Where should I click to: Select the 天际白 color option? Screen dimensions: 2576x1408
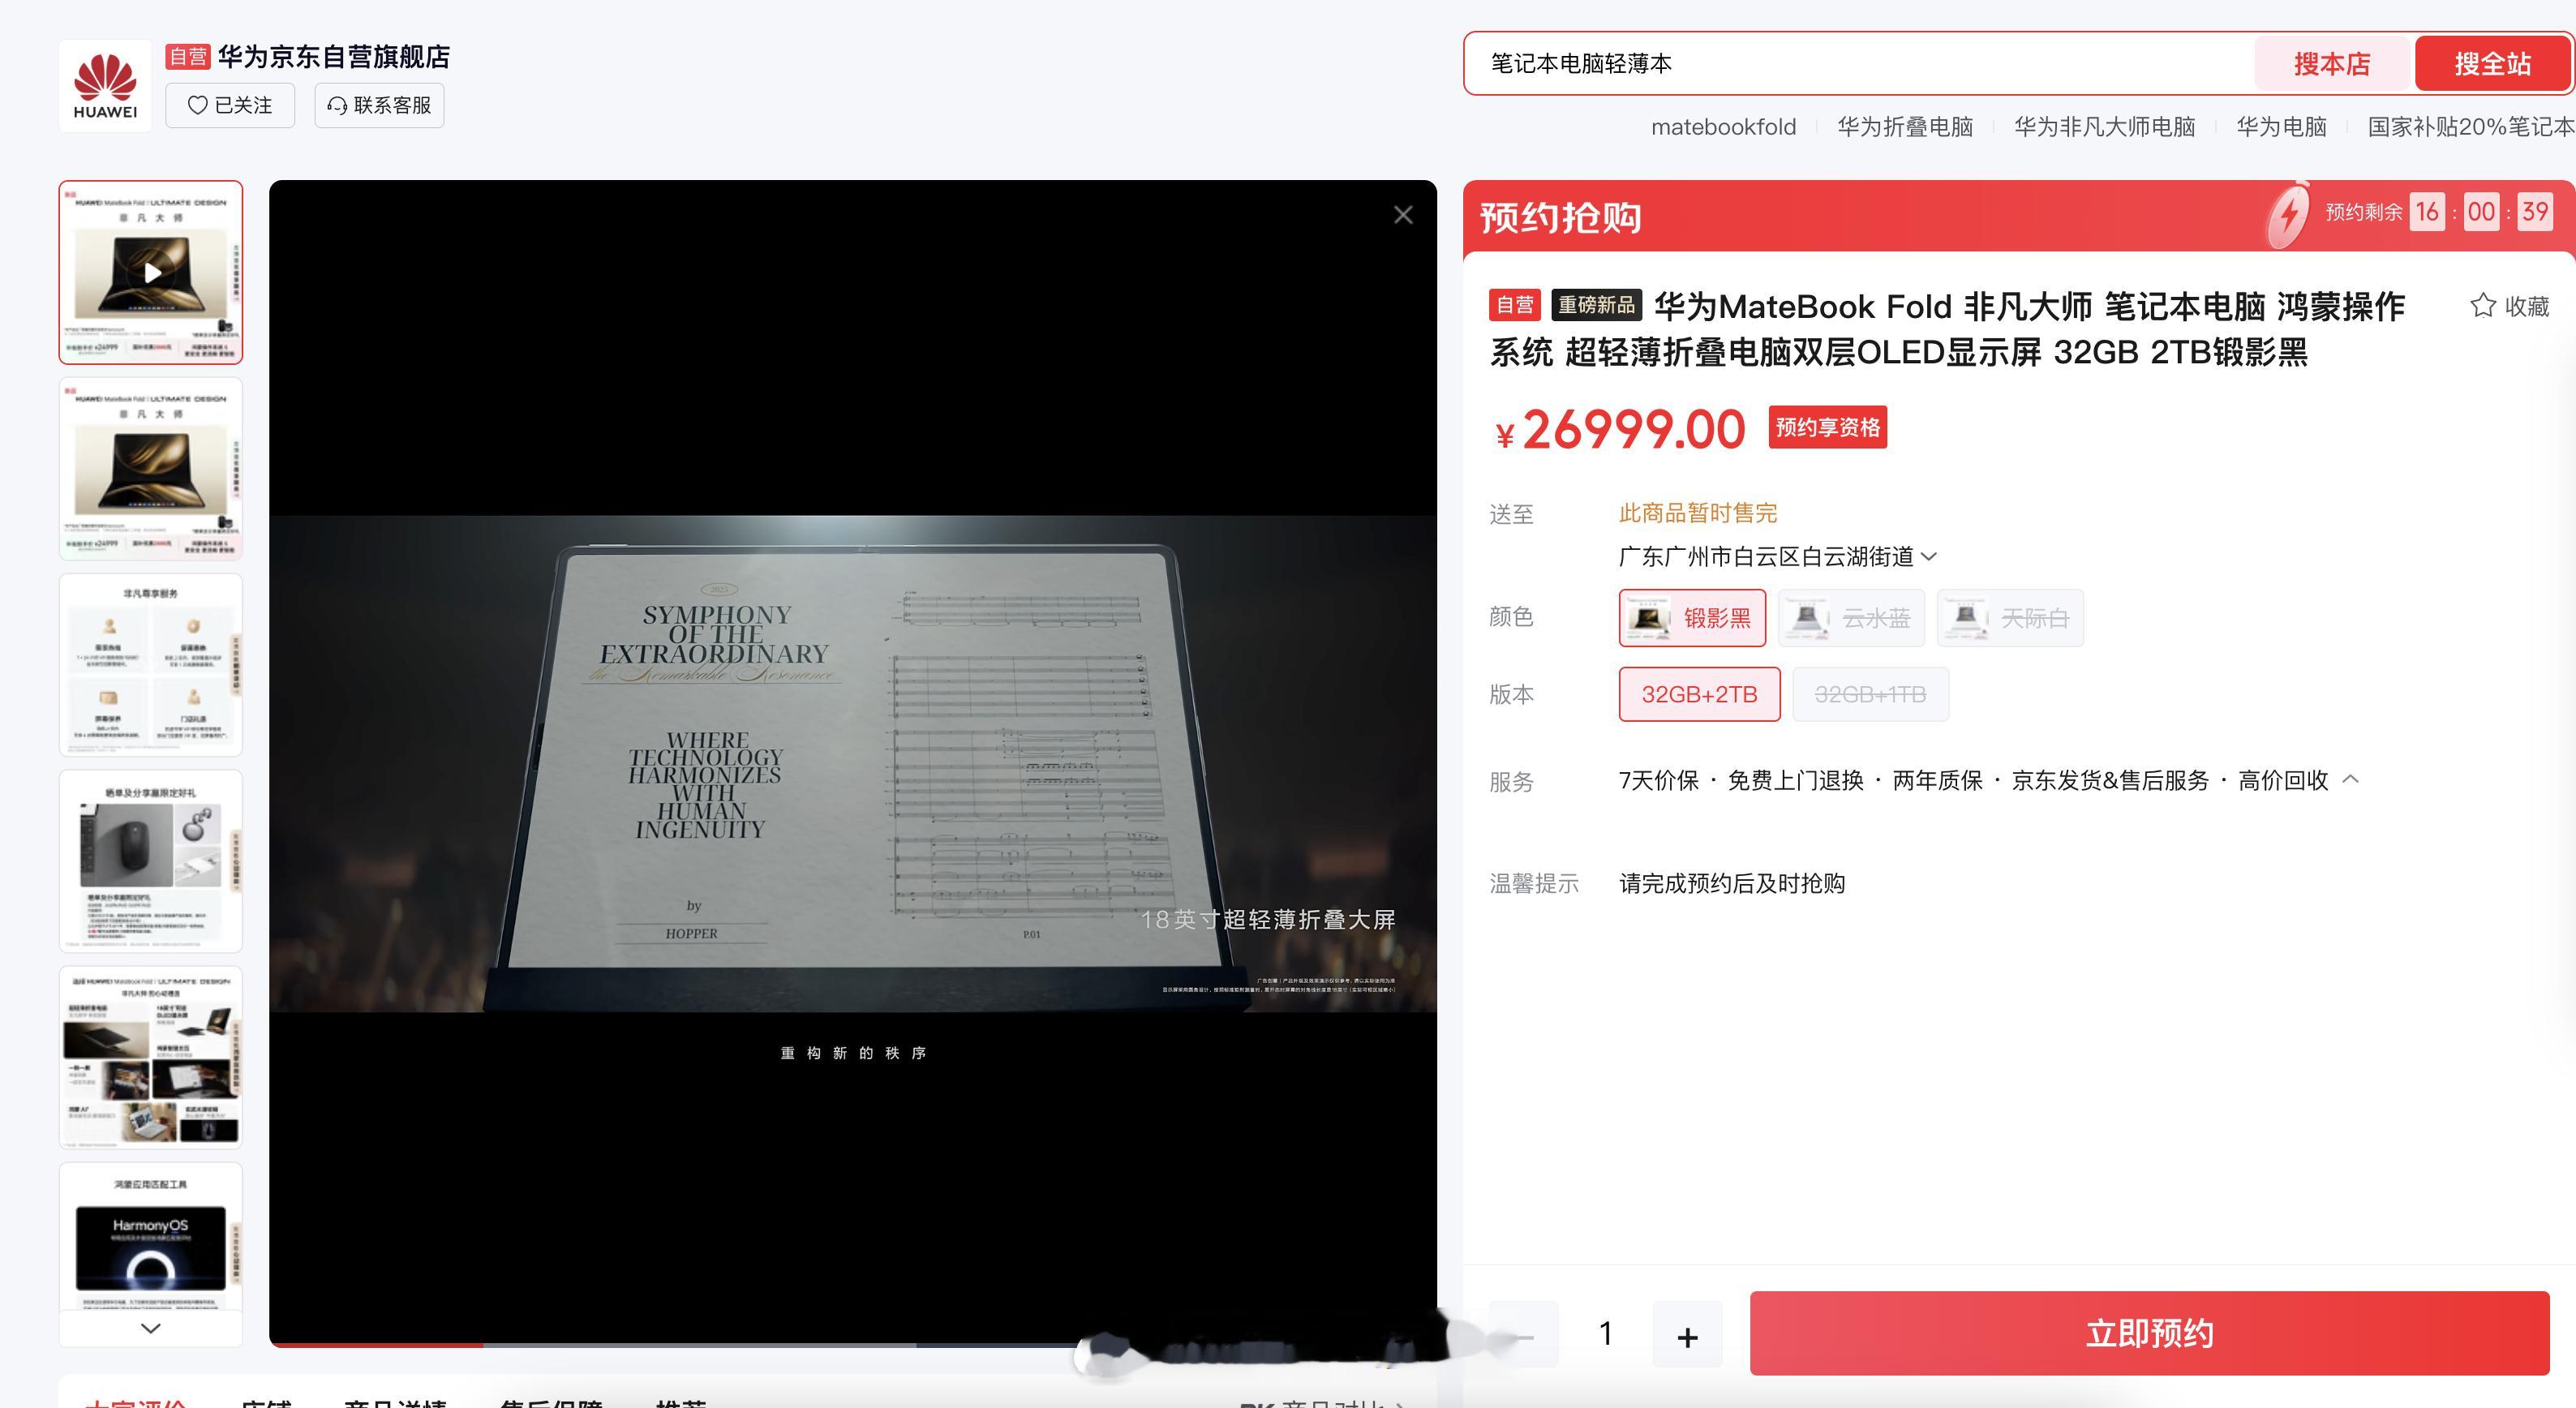[2010, 618]
